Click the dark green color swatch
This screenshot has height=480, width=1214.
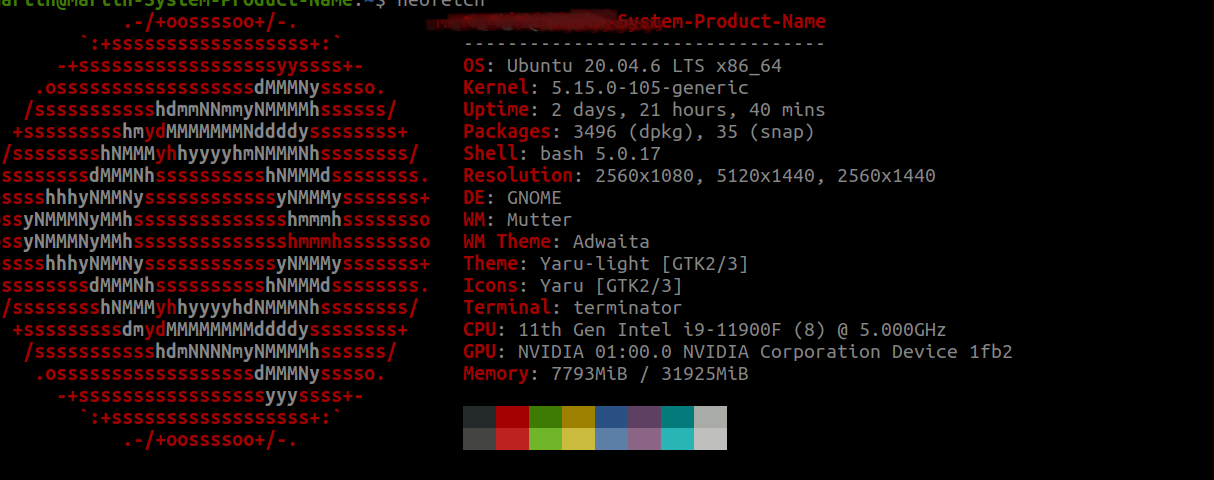(x=545, y=417)
